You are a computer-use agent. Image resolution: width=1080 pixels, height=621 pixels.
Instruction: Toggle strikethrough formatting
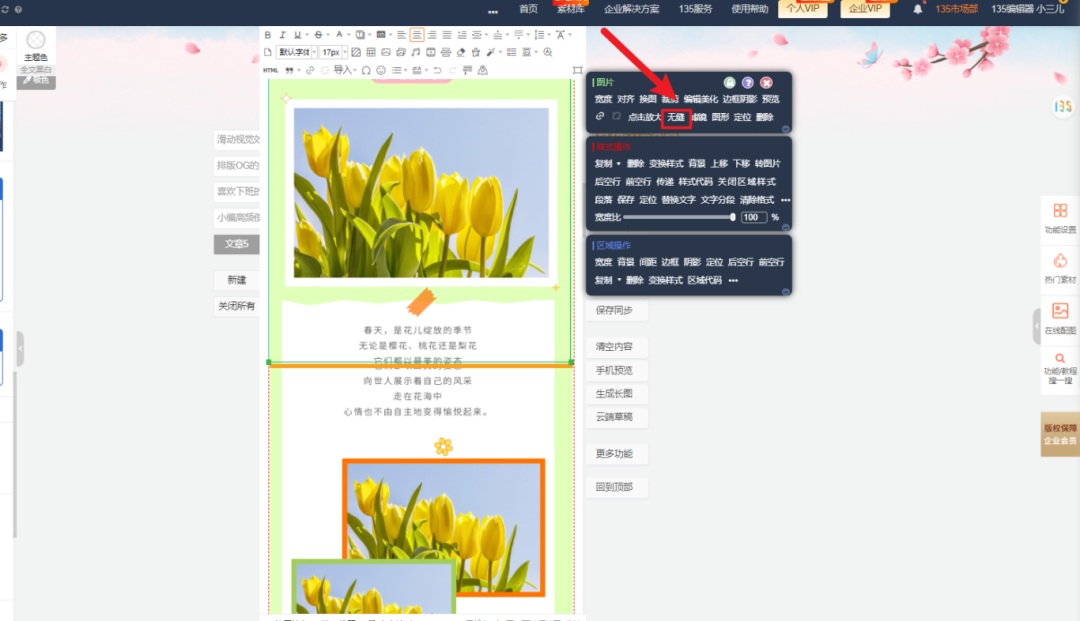click(x=318, y=34)
